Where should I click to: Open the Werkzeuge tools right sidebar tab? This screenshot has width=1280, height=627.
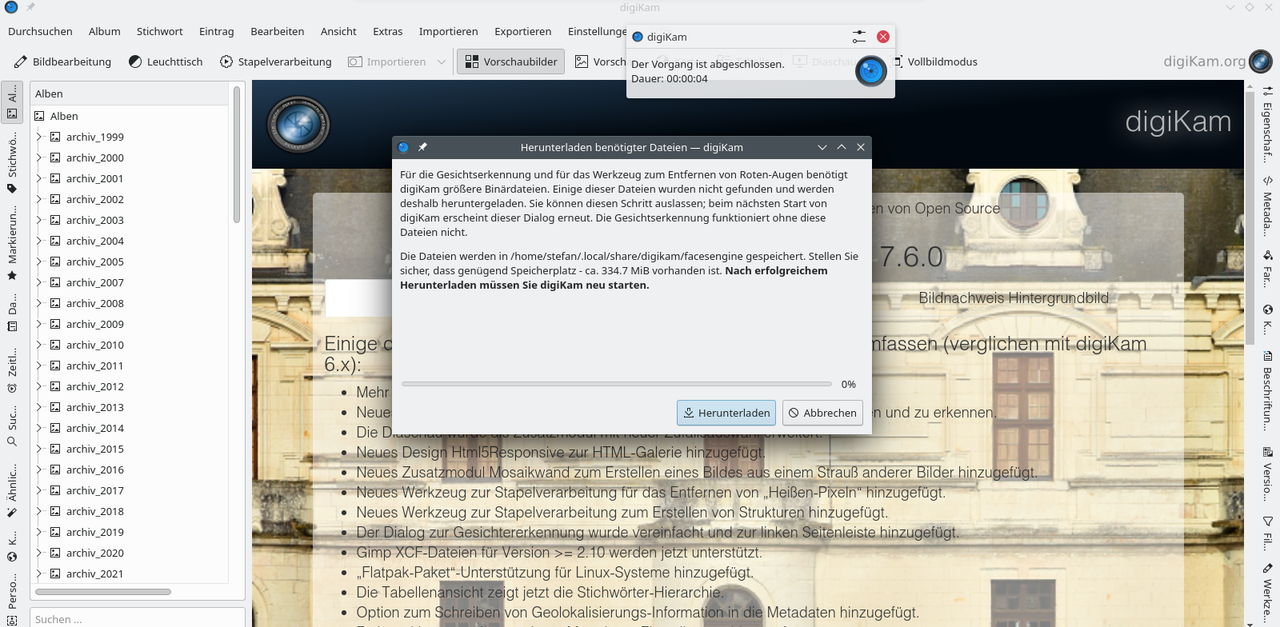click(1267, 592)
